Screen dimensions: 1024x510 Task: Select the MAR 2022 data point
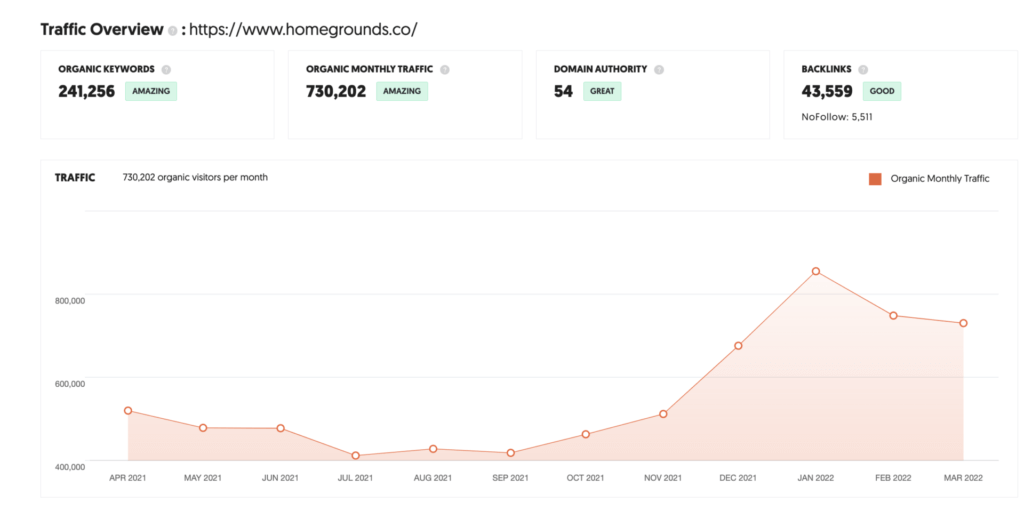(963, 323)
